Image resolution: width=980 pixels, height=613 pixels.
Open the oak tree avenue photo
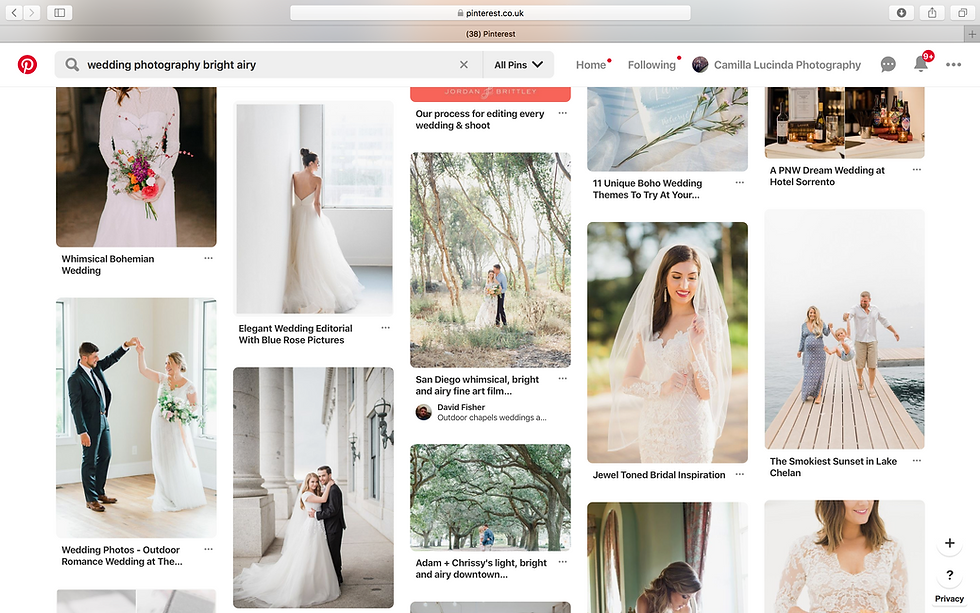tap(490, 497)
